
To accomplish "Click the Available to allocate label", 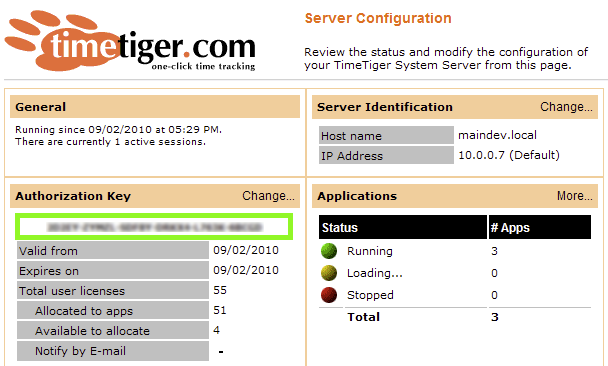I will 113,331.
